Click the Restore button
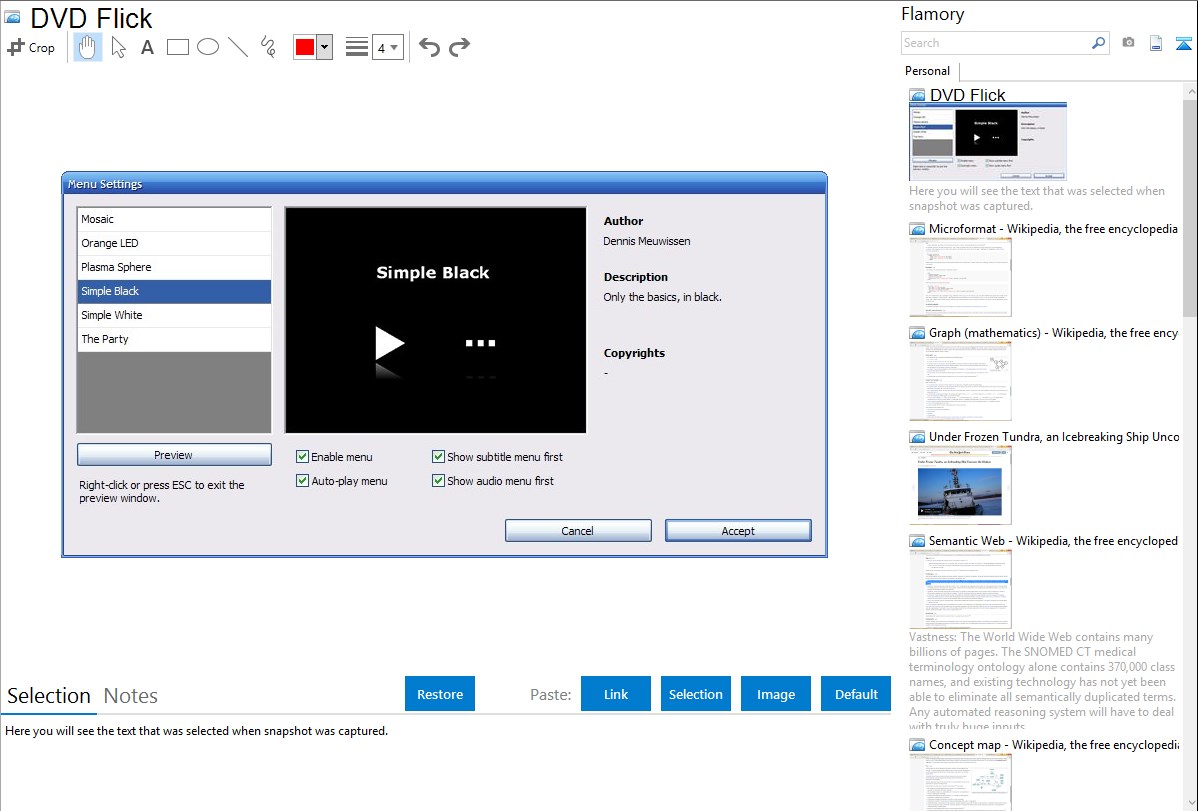This screenshot has height=811, width=1198. [x=440, y=694]
